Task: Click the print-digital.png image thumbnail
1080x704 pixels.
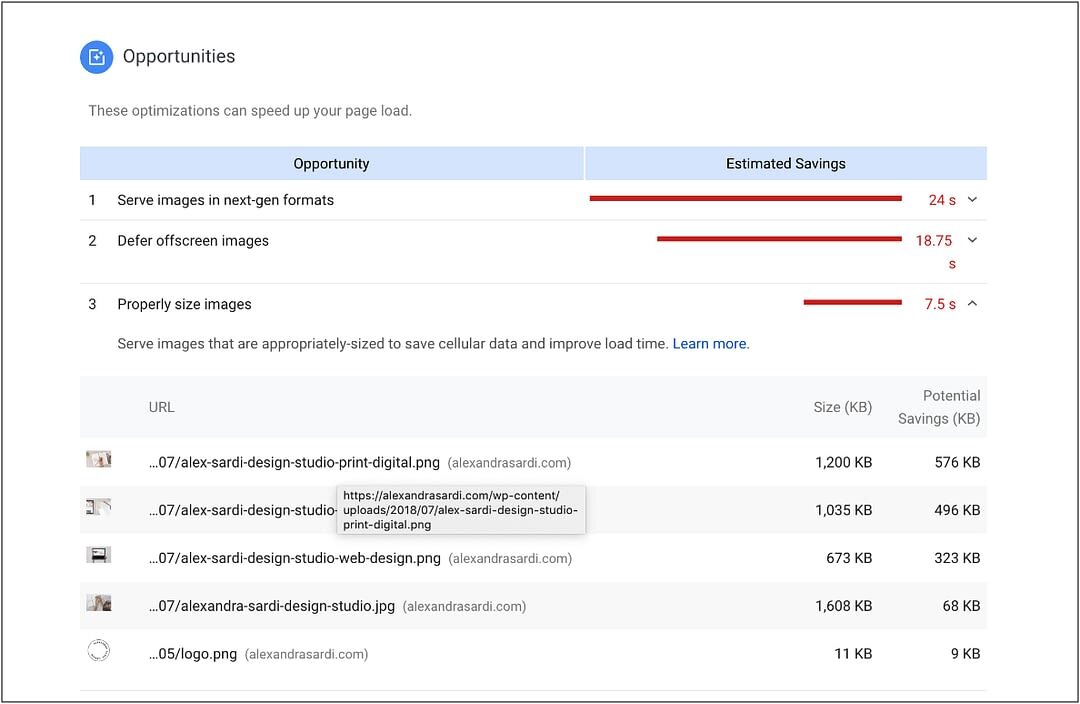Action: click(98, 460)
